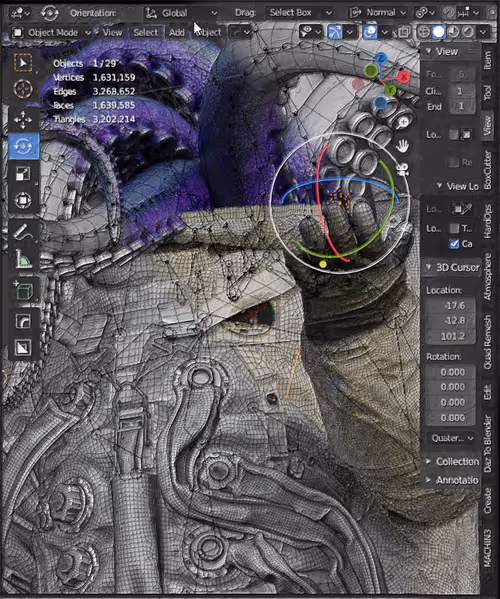Switch to the HardOps sidebar tab
The width and height of the screenshot is (500, 599).
[x=488, y=222]
